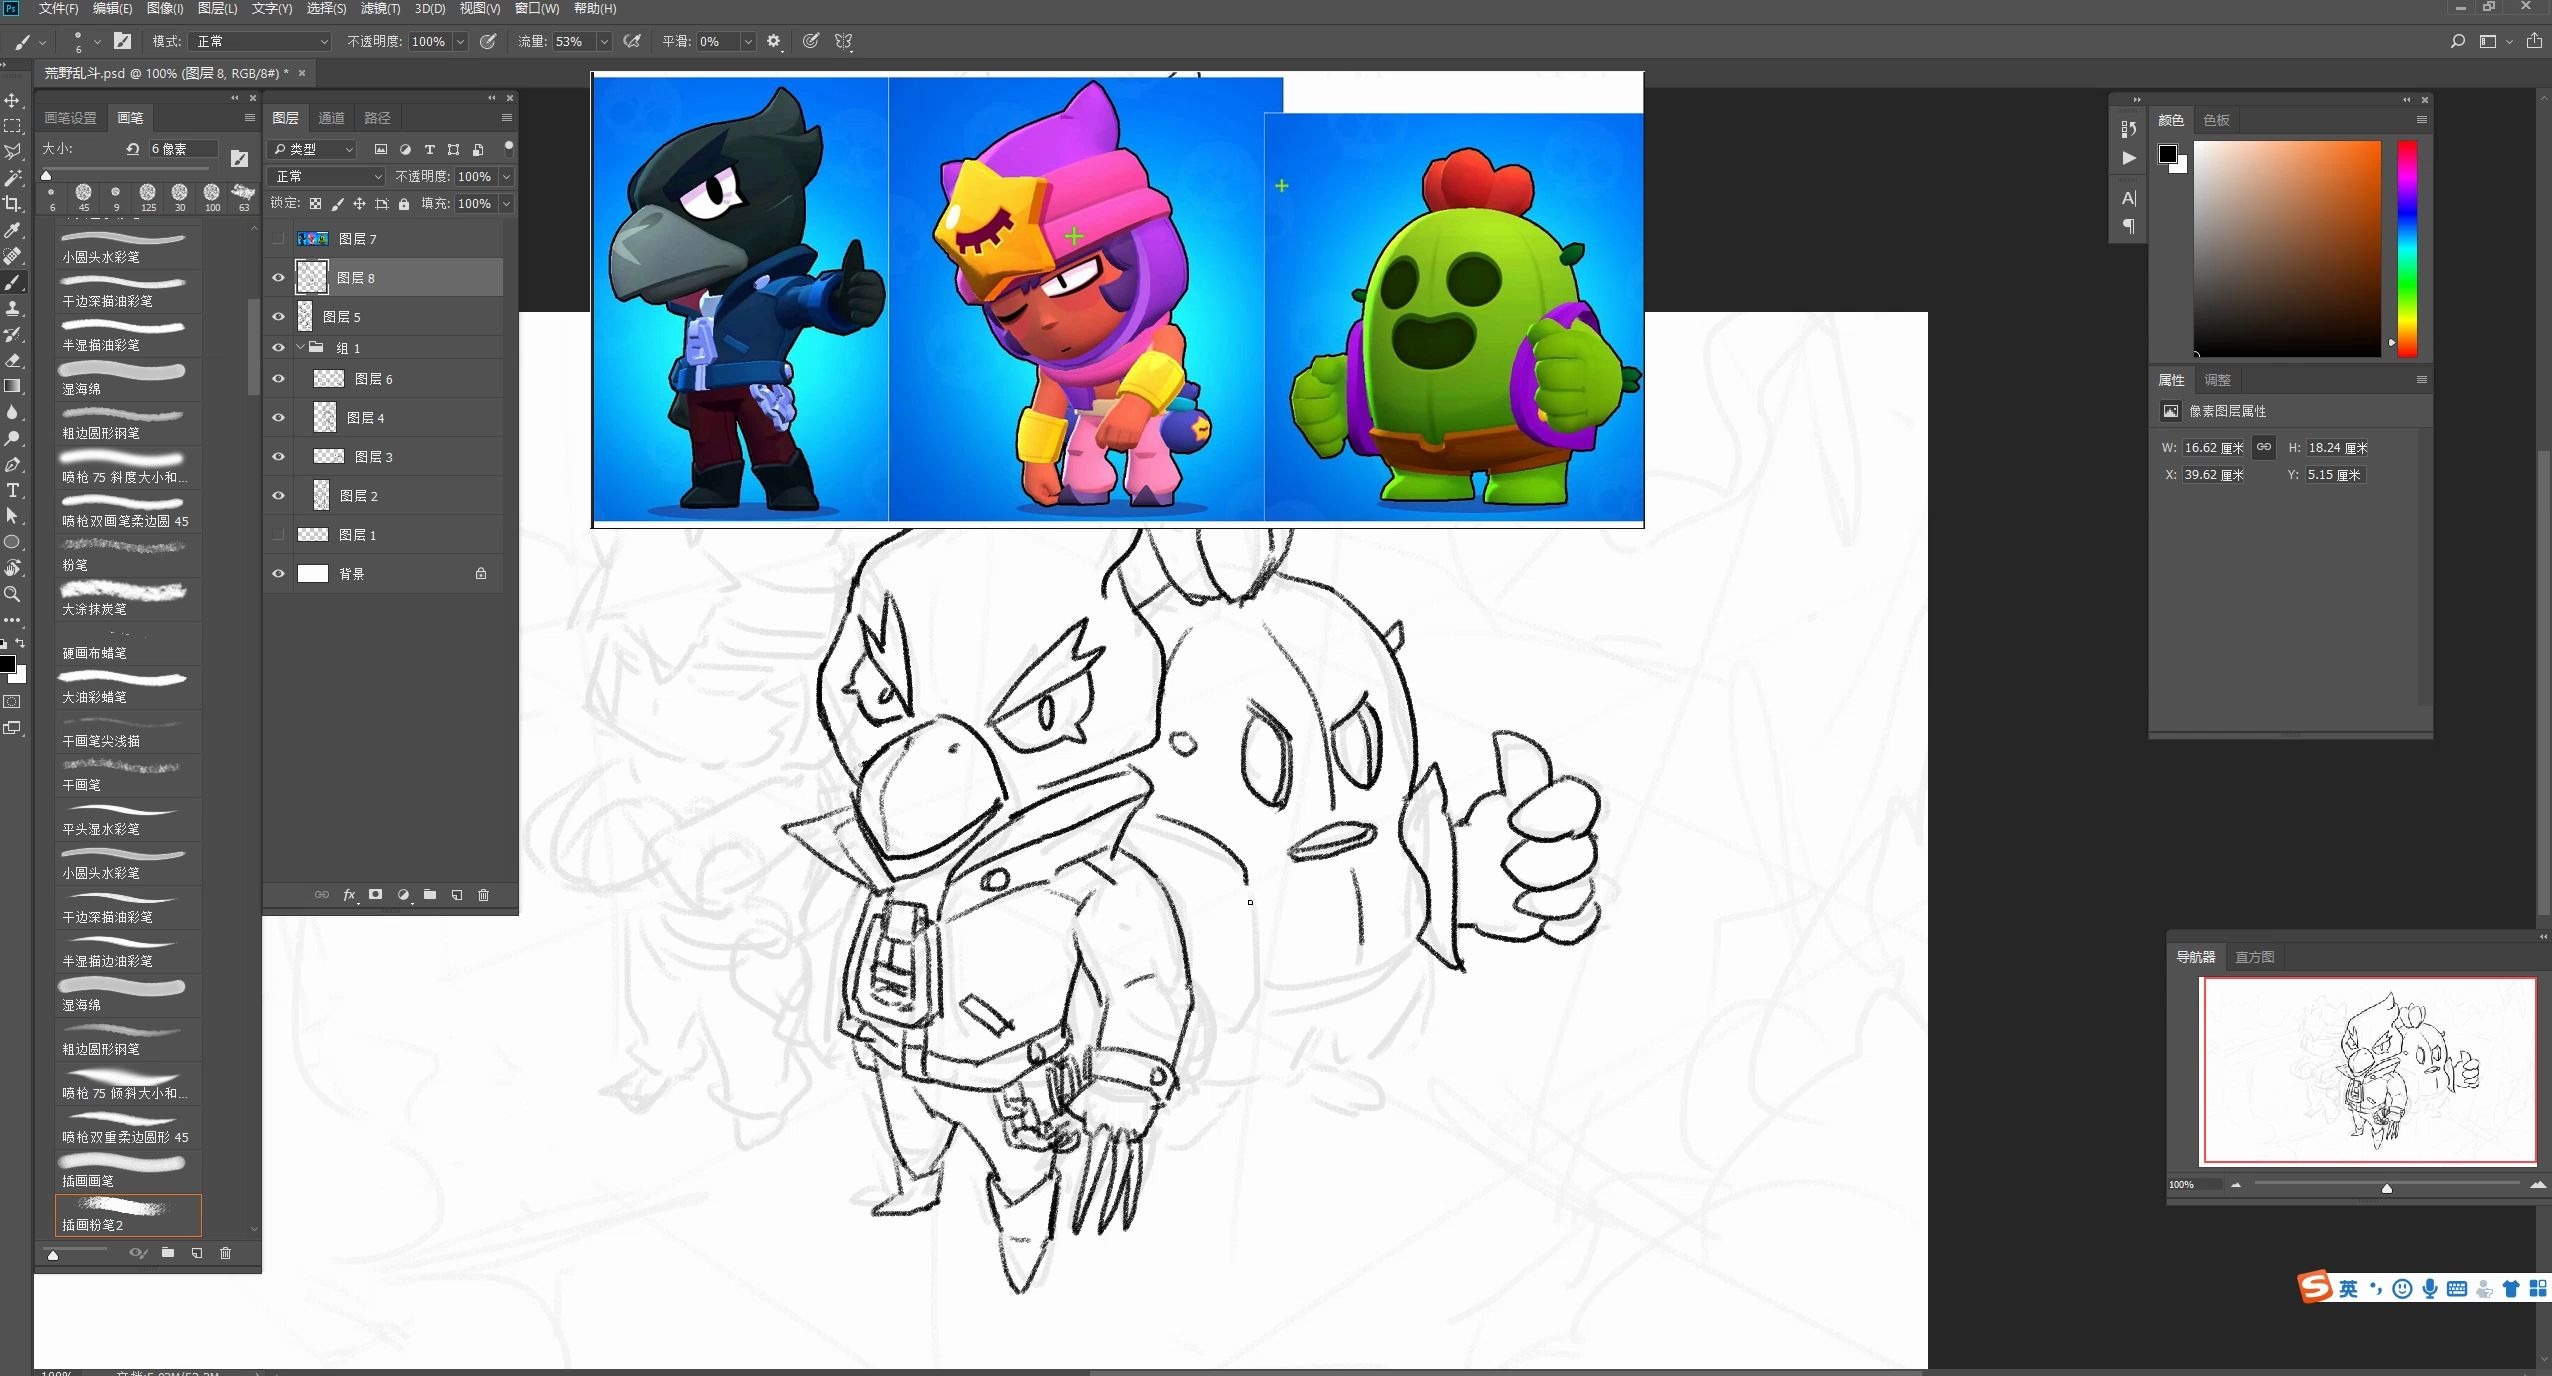
Task: Open the brush settings panel toggle icon
Action: click(122, 41)
